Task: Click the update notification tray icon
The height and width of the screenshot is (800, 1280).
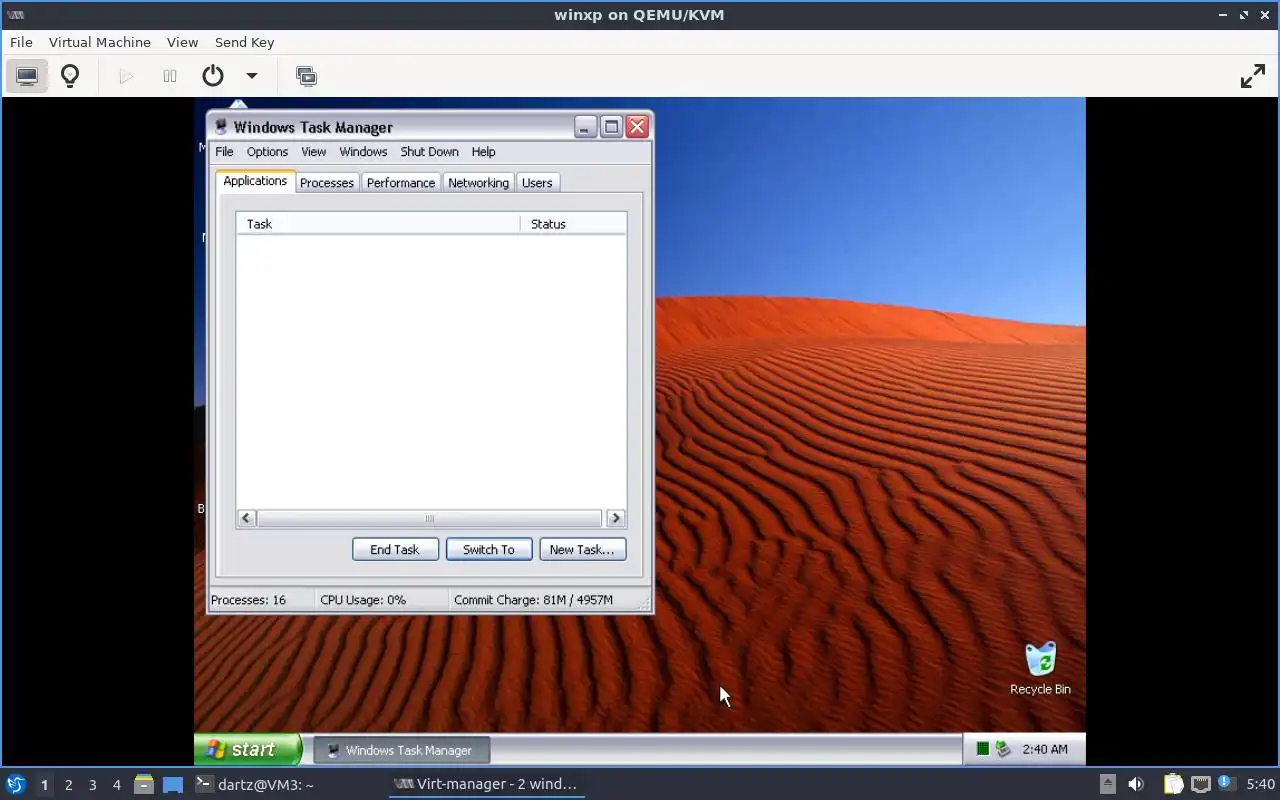Action: pos(1225,783)
